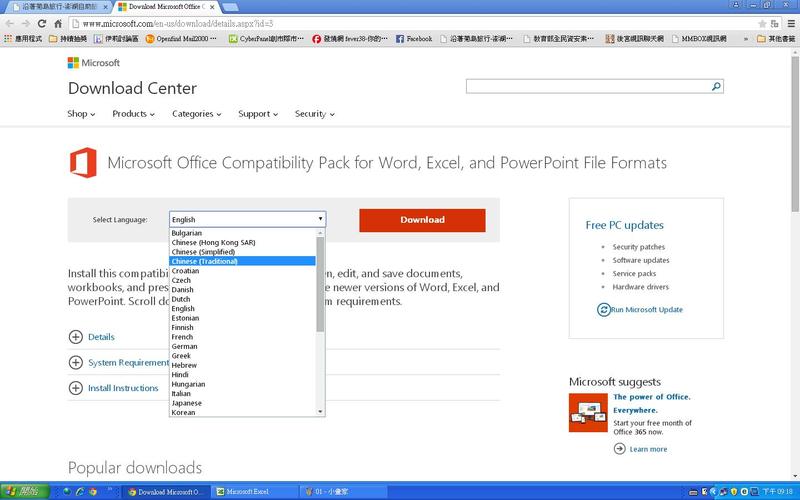This screenshot has height=500, width=800.
Task: Click the search magnifier icon
Action: click(716, 86)
